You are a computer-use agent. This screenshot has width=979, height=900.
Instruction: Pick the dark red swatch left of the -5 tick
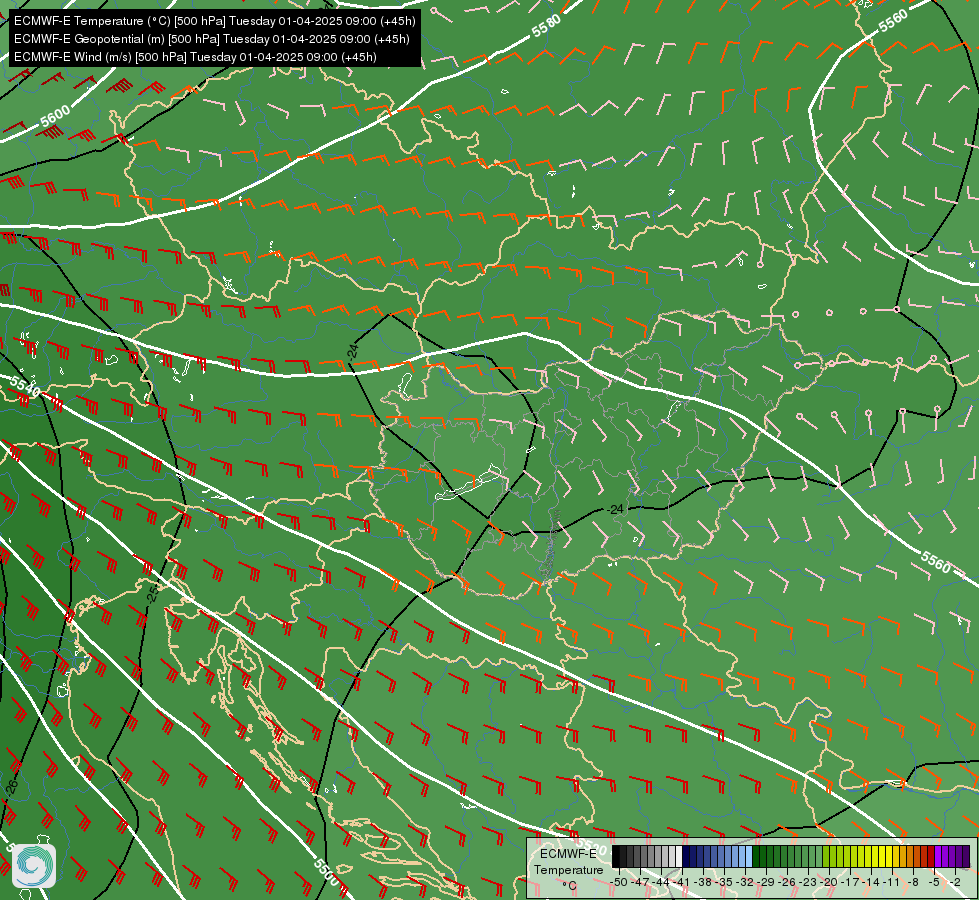pos(931,856)
